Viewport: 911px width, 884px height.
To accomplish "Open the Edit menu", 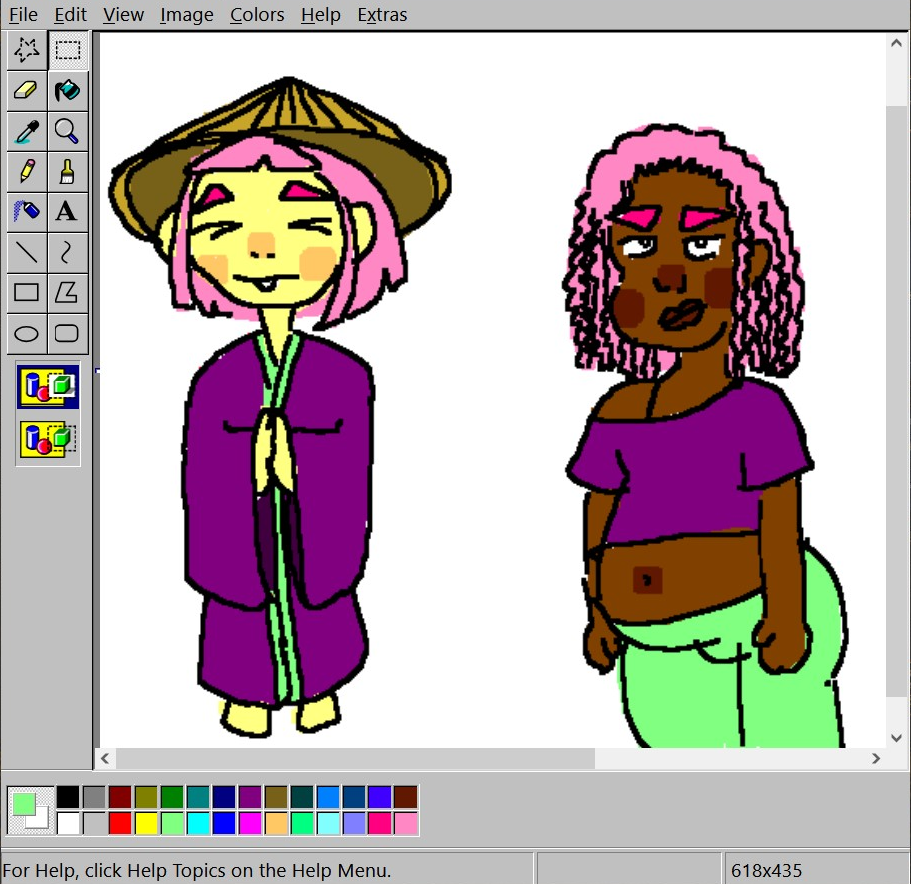I will 70,15.
